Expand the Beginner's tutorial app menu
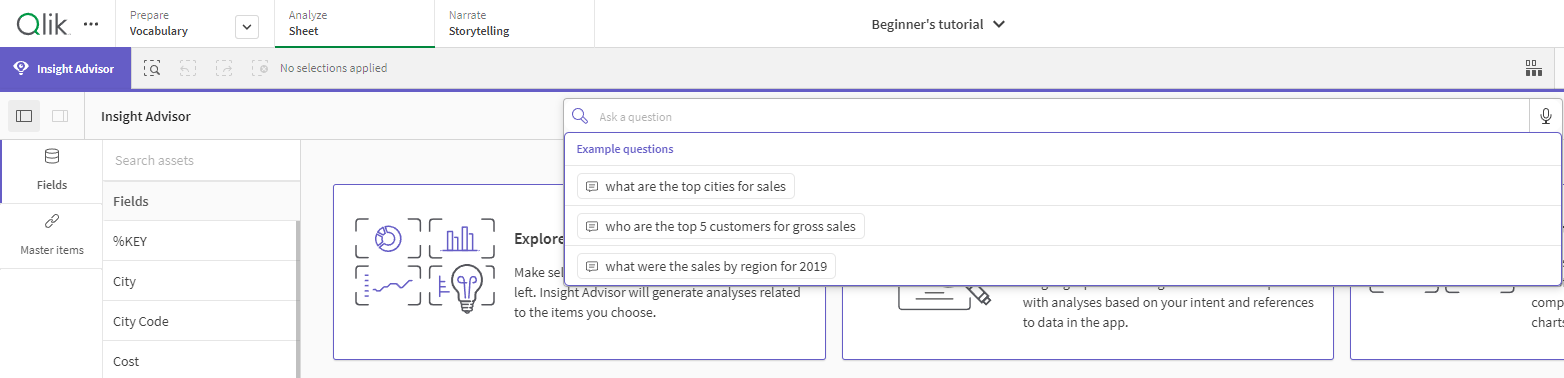This screenshot has width=1564, height=378. [x=937, y=24]
